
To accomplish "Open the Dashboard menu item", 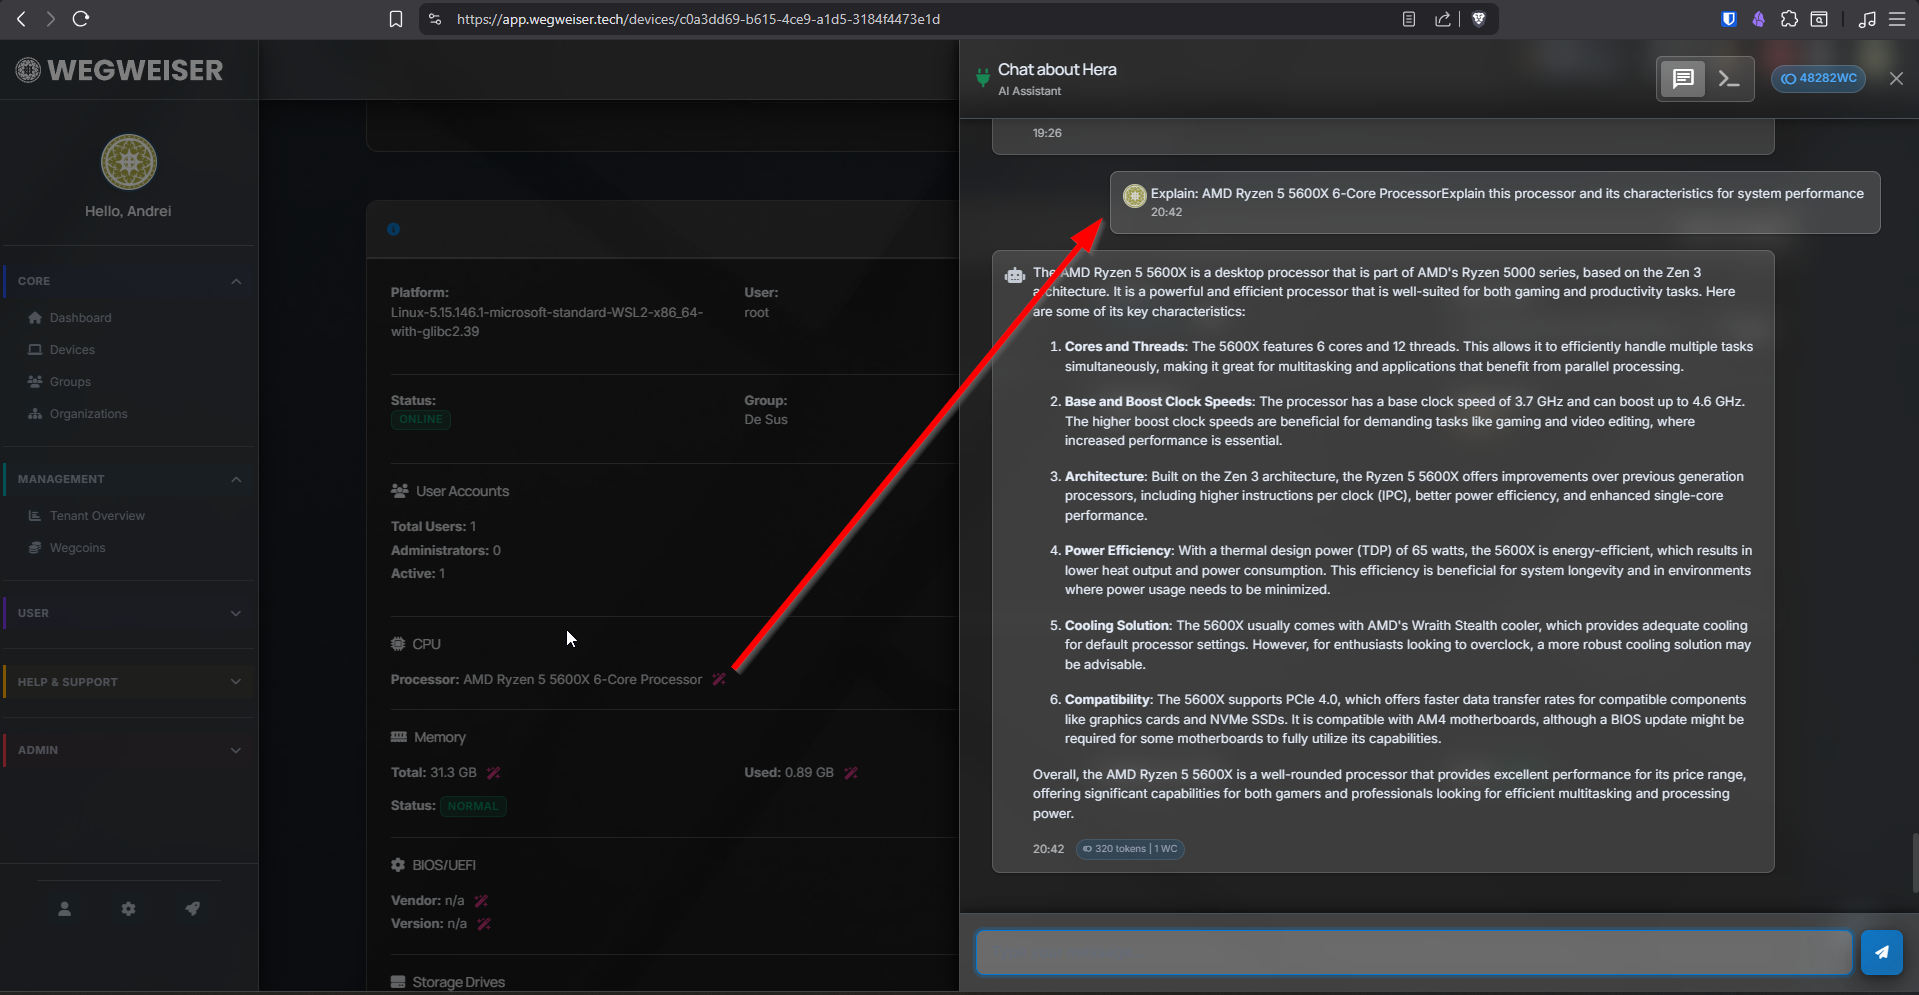I will (80, 318).
